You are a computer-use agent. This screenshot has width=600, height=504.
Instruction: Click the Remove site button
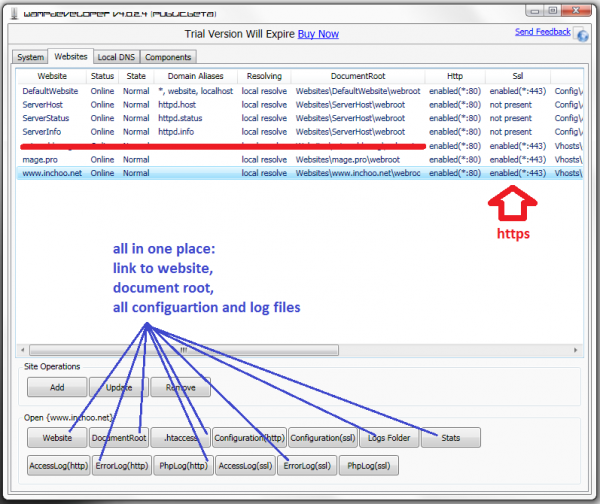tap(181, 387)
